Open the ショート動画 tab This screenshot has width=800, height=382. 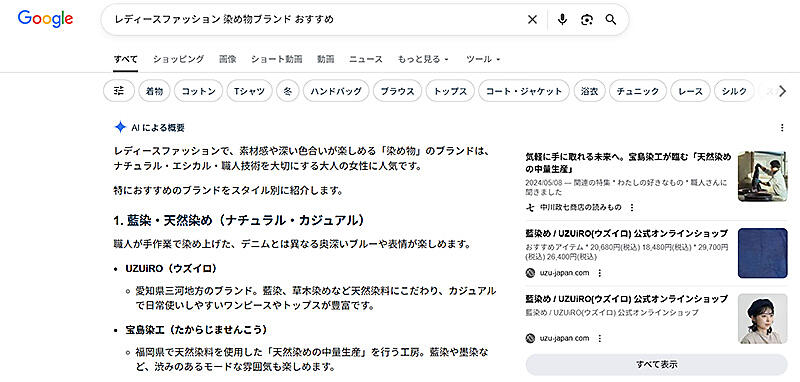click(x=277, y=59)
